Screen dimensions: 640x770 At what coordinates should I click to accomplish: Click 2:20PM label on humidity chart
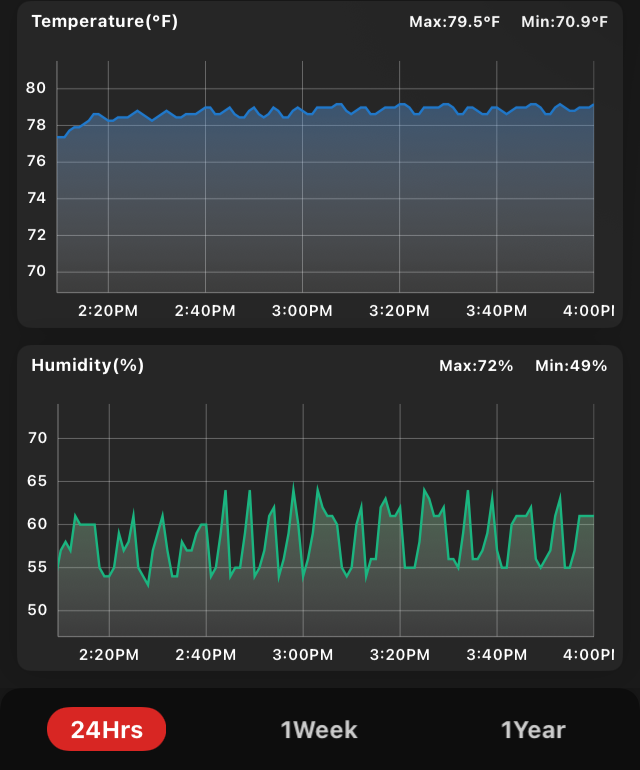(109, 655)
